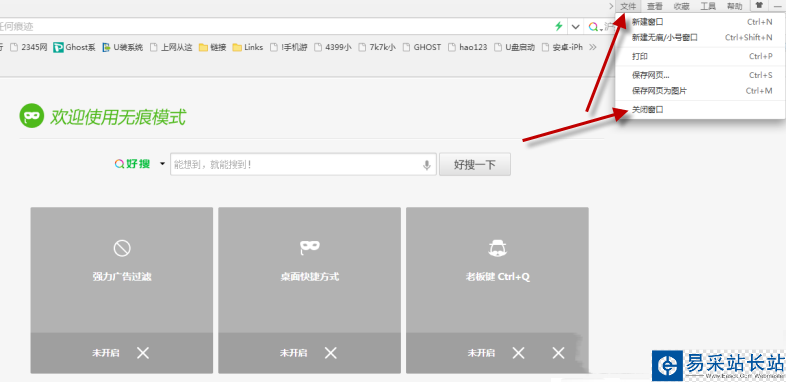
Task: Open the 文件 menu
Action: click(x=628, y=6)
